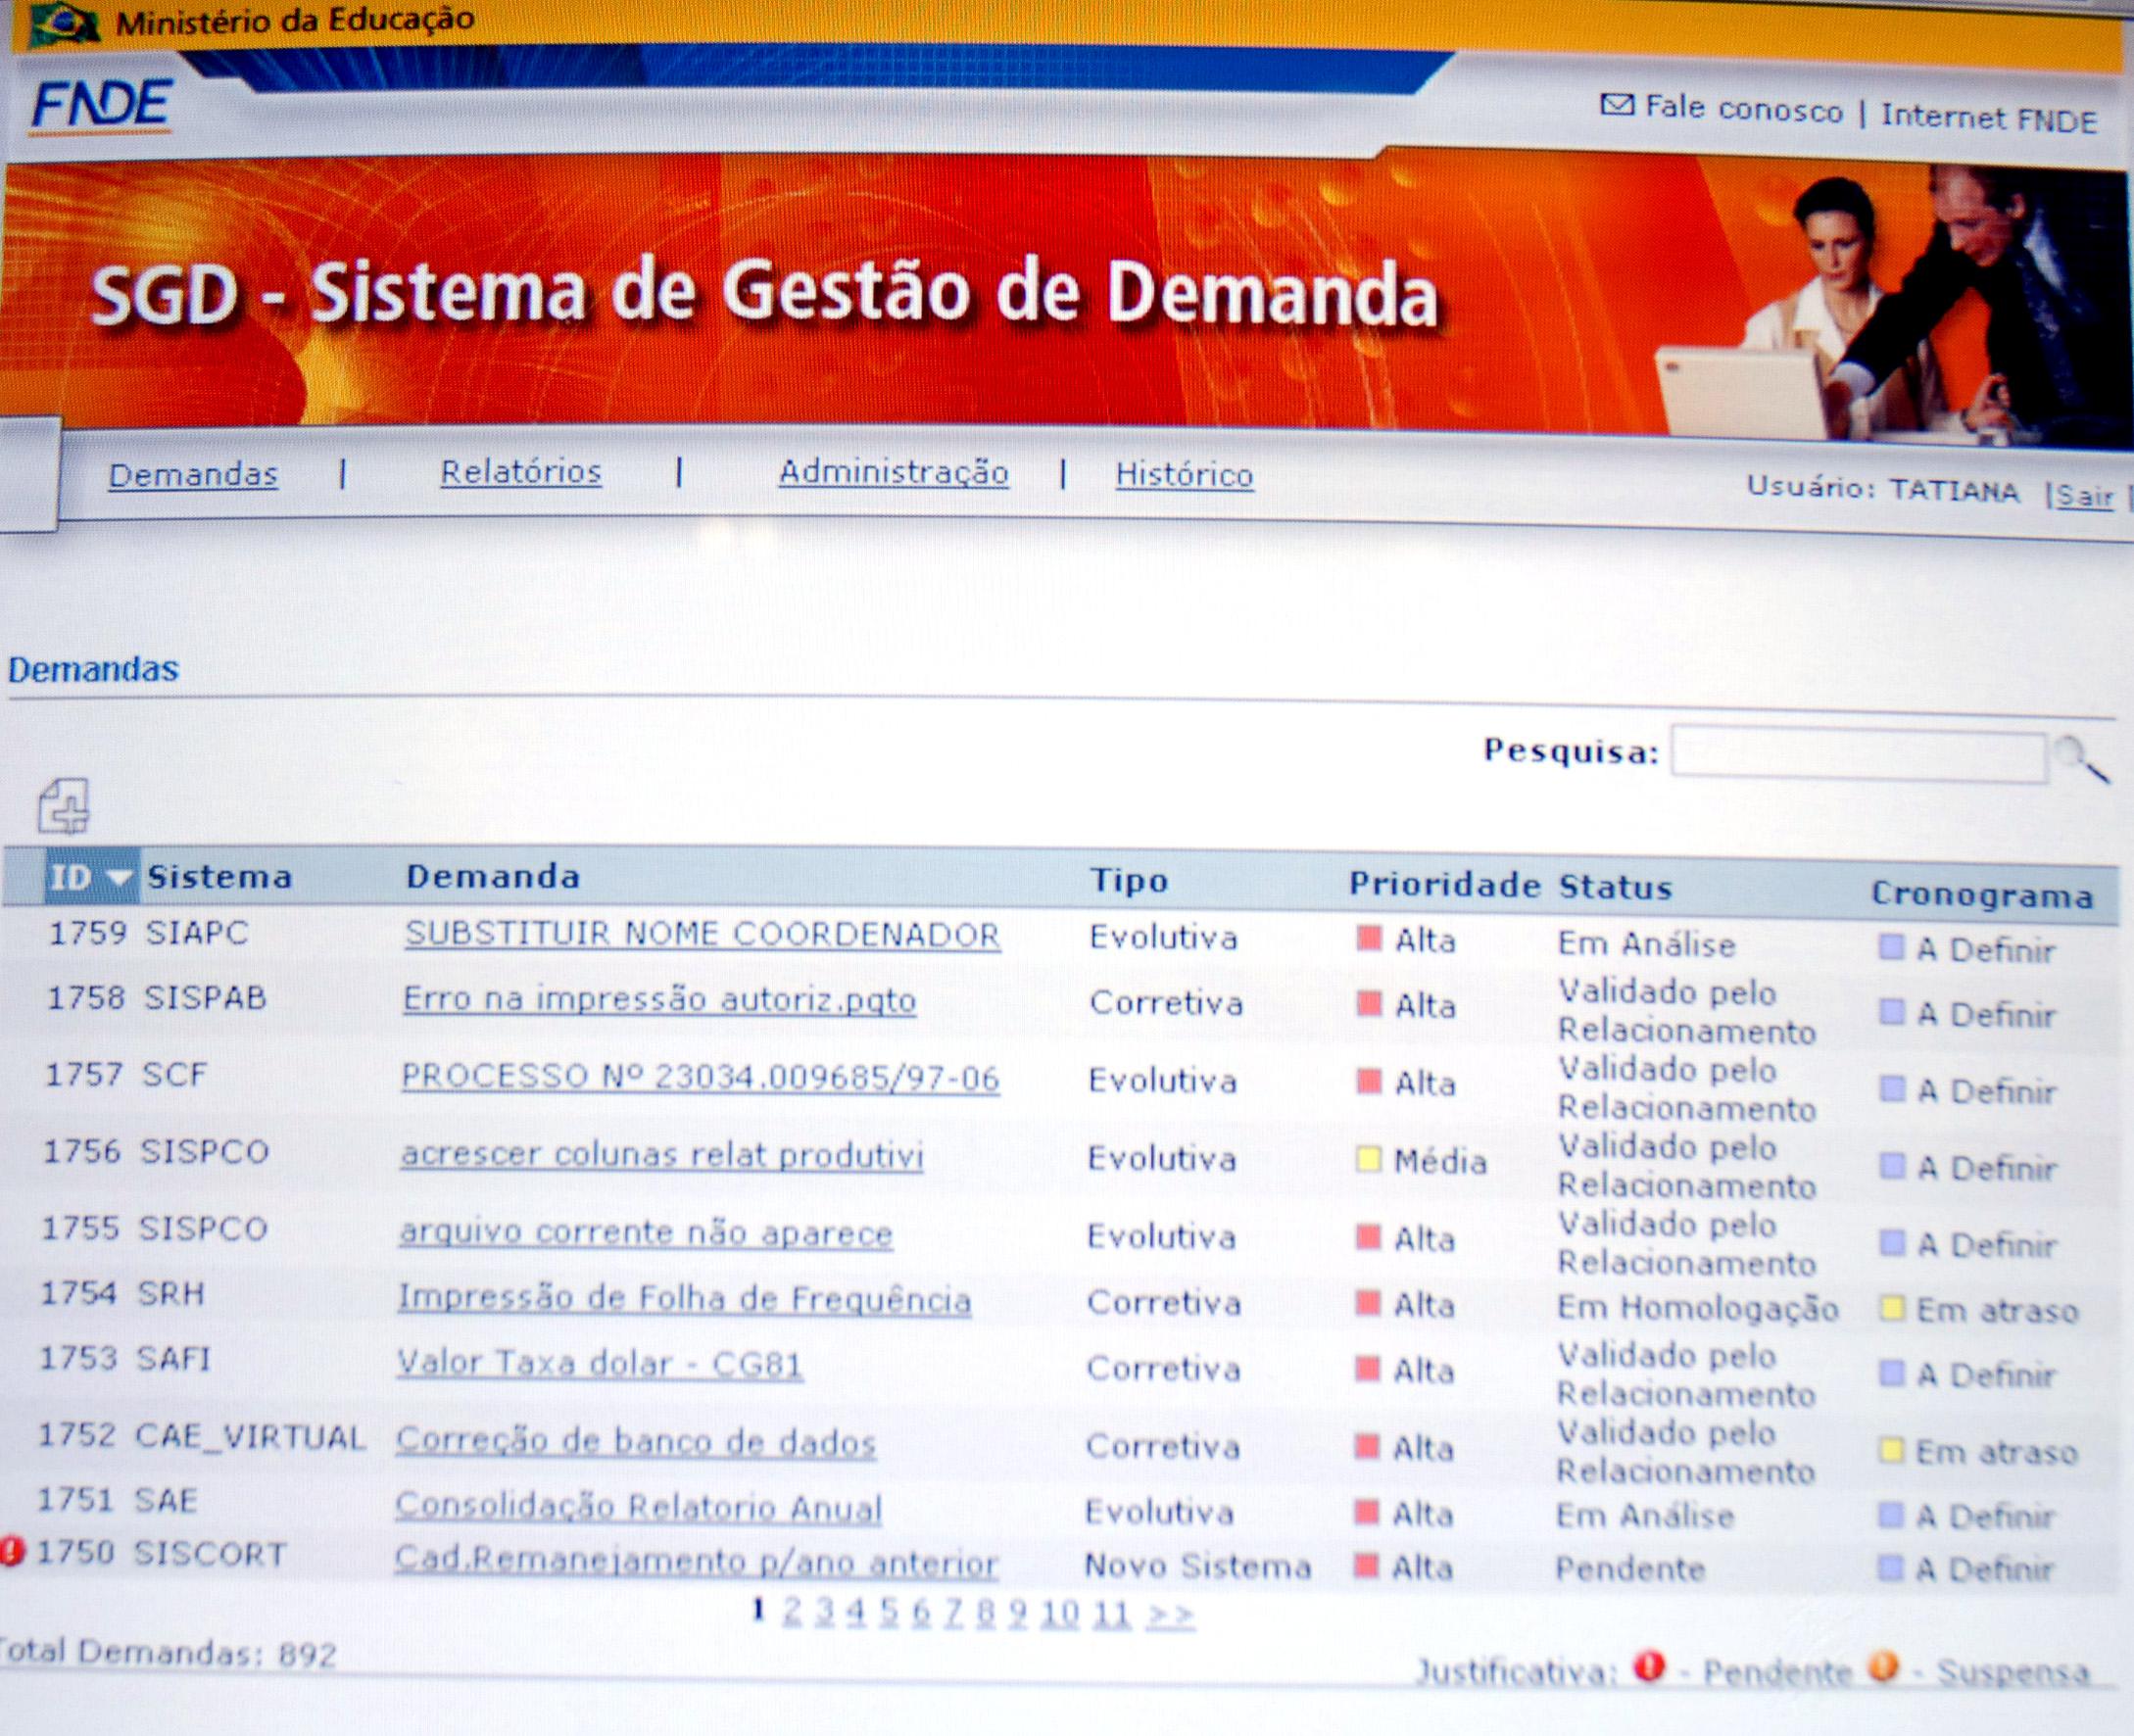The width and height of the screenshot is (2134, 1736).
Task: Go to results page 11
Action: tap(1111, 1613)
